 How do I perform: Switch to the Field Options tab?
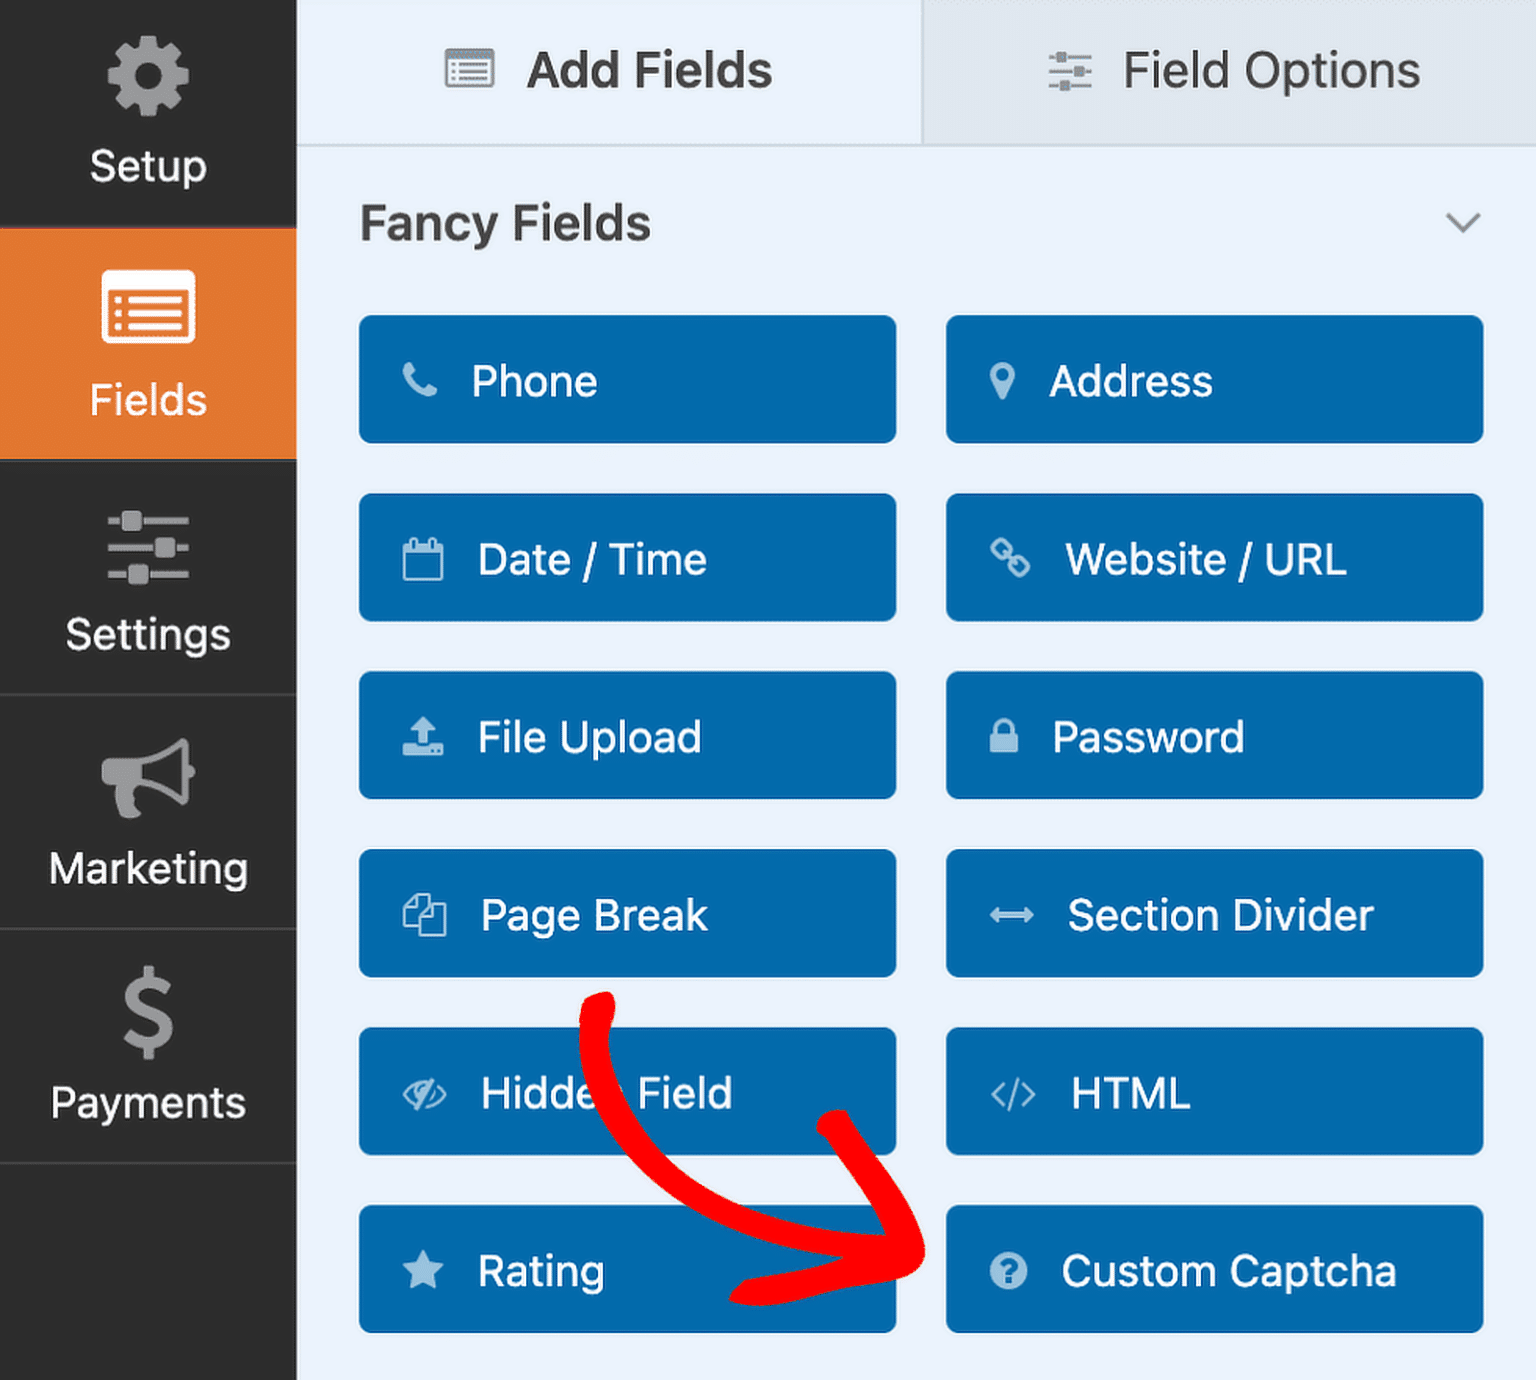tap(1270, 70)
